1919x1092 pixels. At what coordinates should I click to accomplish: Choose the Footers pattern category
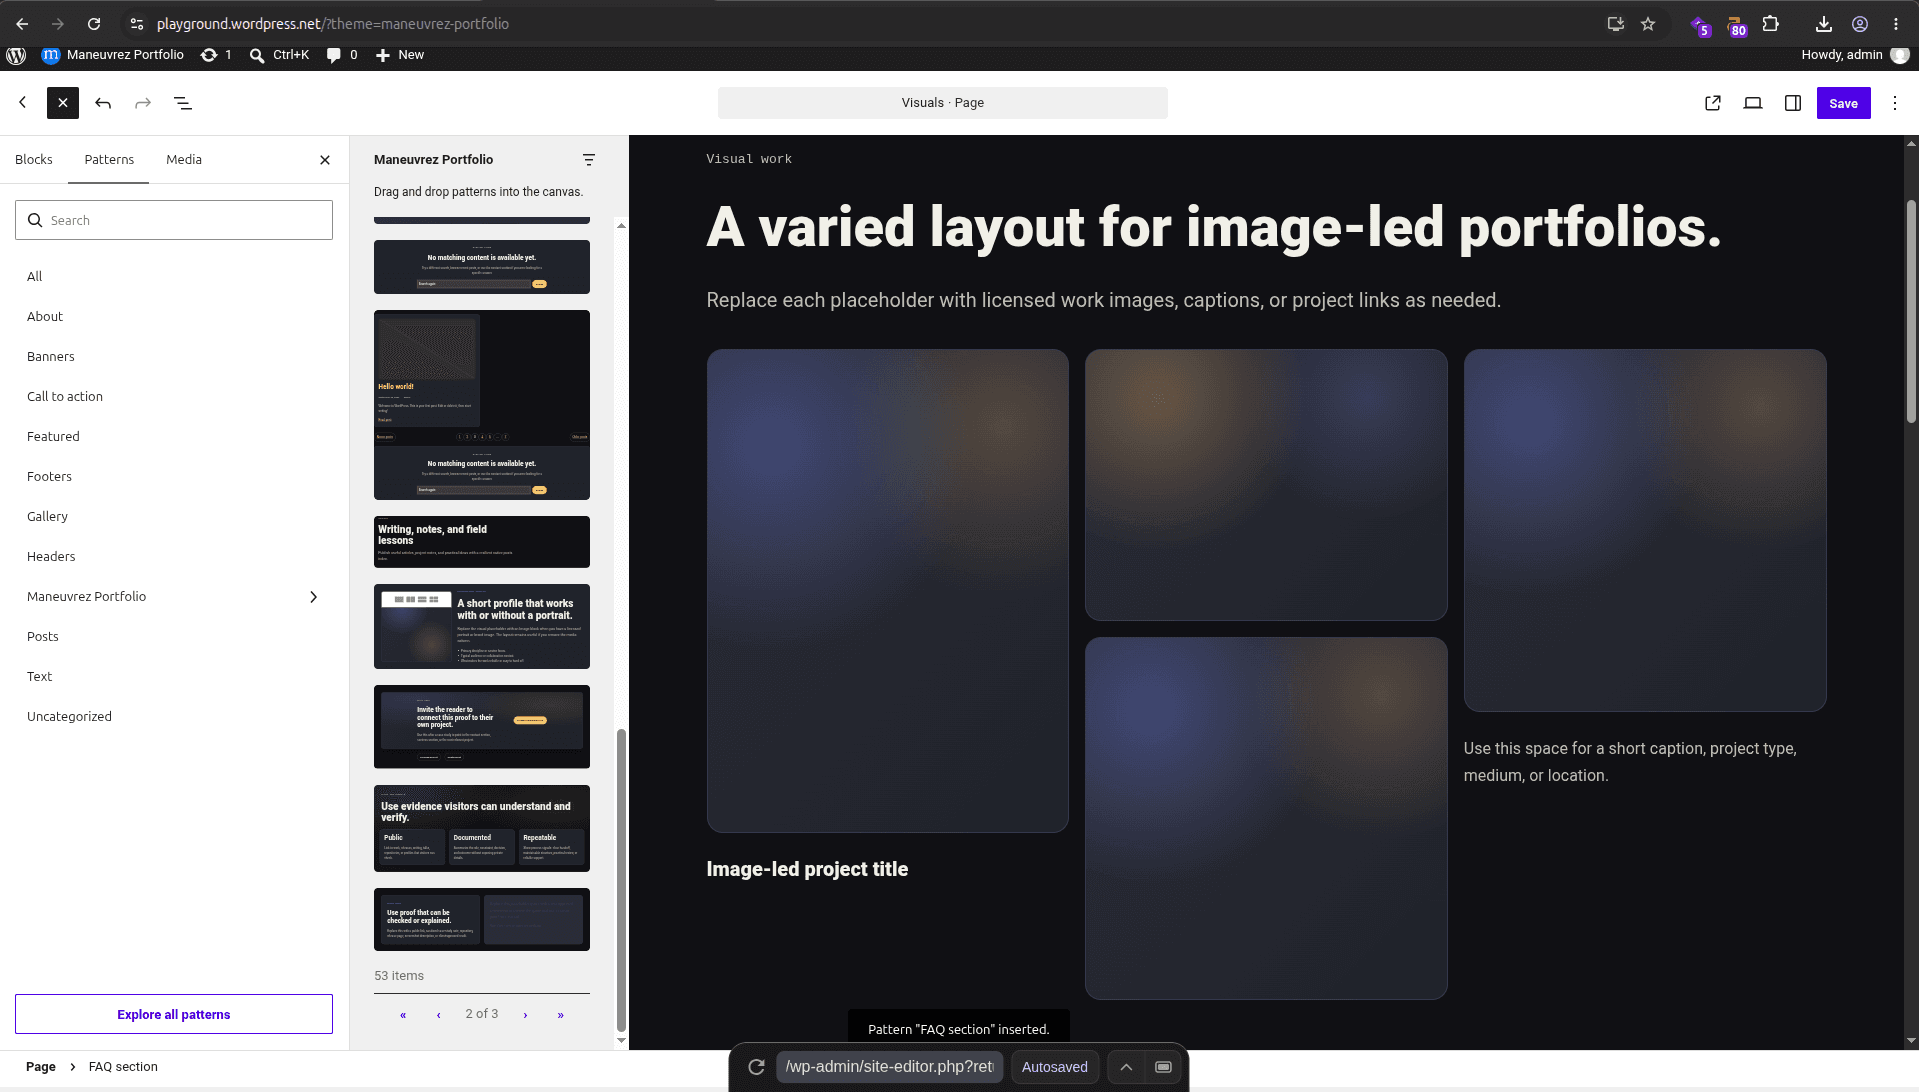point(49,477)
